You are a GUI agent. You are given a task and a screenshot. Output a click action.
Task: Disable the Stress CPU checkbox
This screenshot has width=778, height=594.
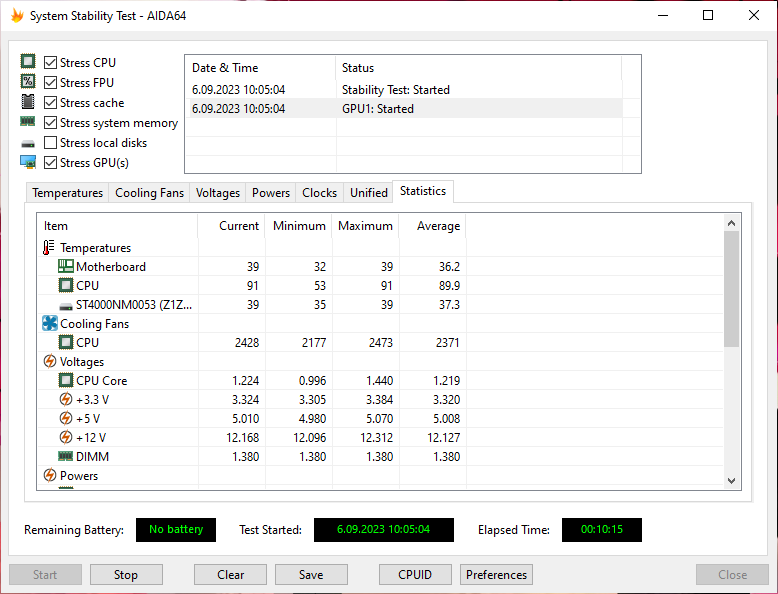(x=50, y=63)
